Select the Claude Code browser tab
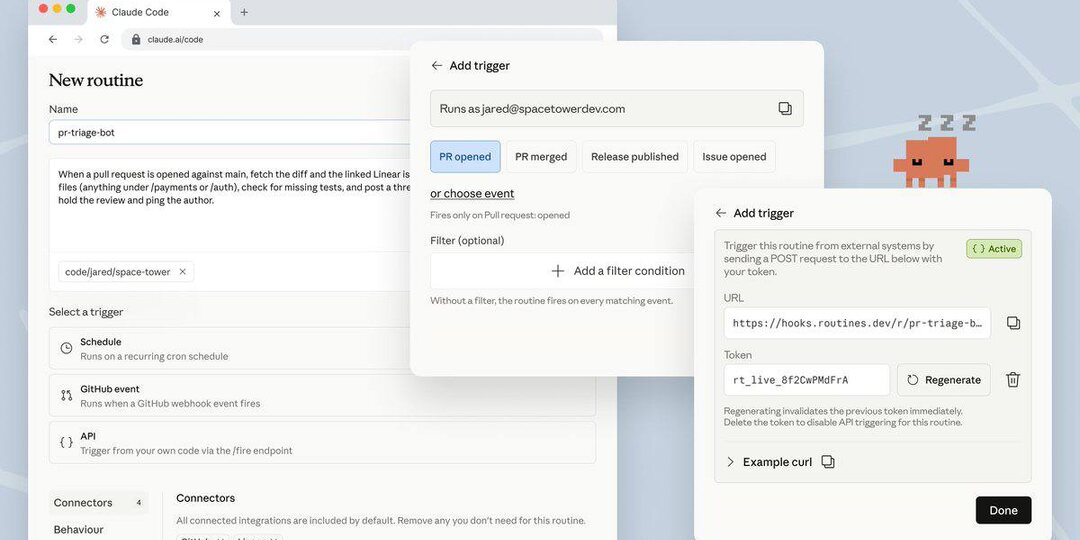This screenshot has height=540, width=1080. [158, 12]
